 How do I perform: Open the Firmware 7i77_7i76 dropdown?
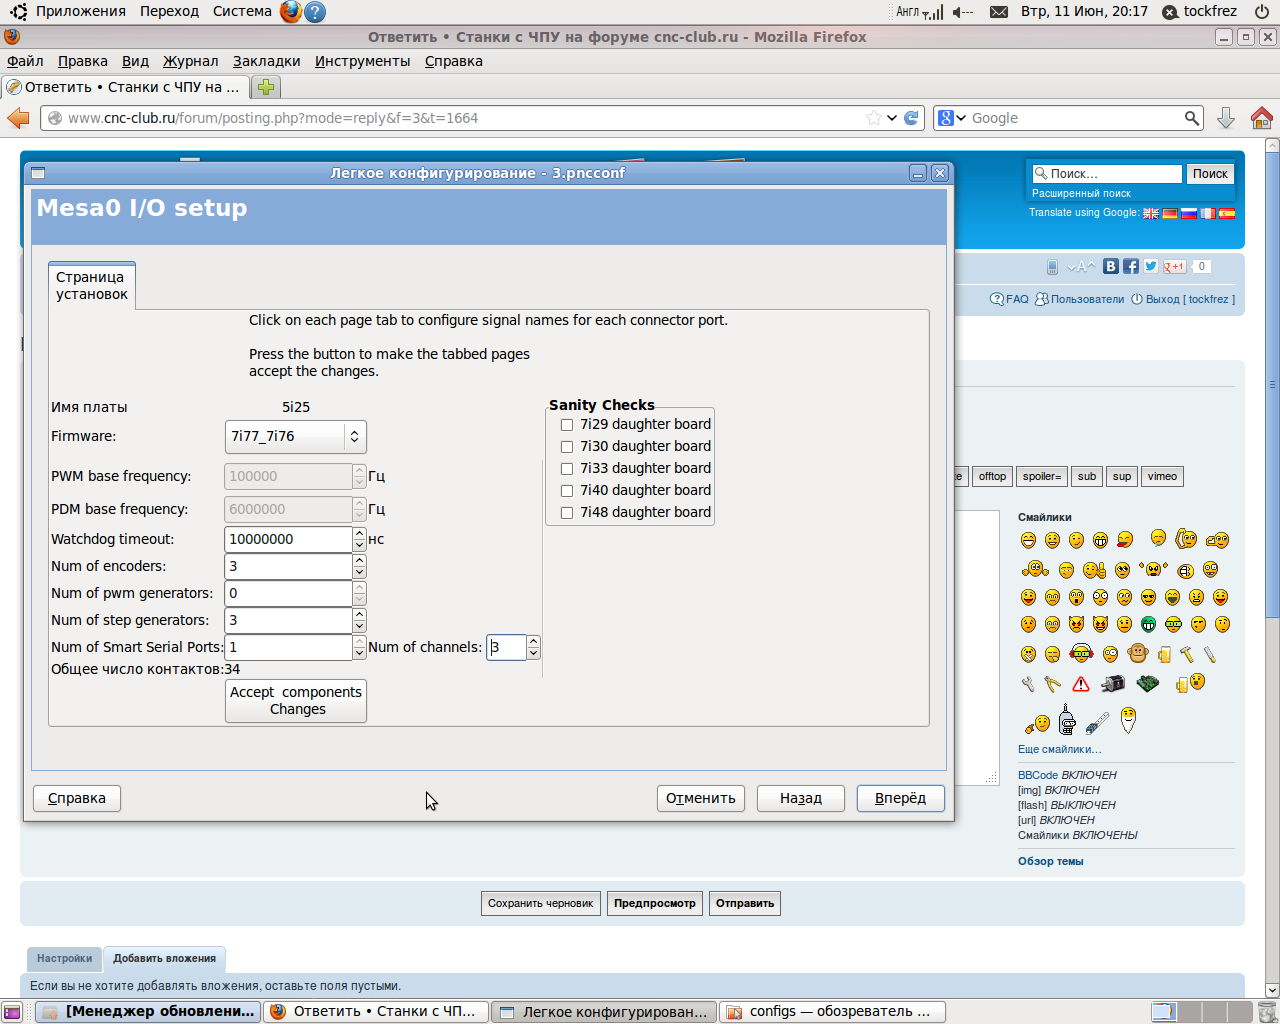(296, 437)
